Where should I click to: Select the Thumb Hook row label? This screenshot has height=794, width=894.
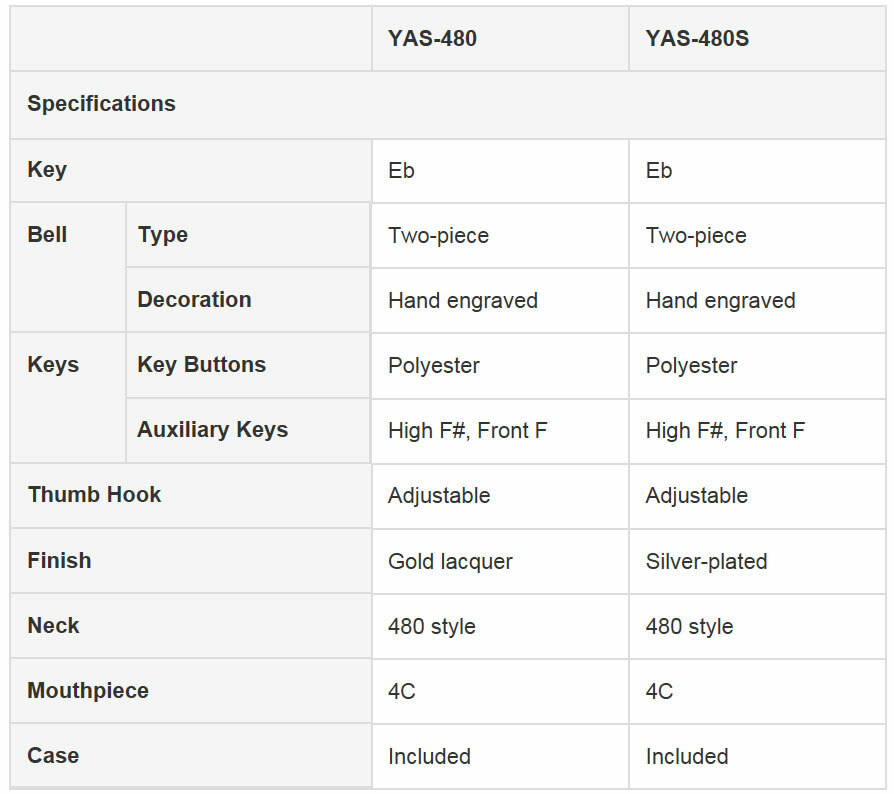94,495
